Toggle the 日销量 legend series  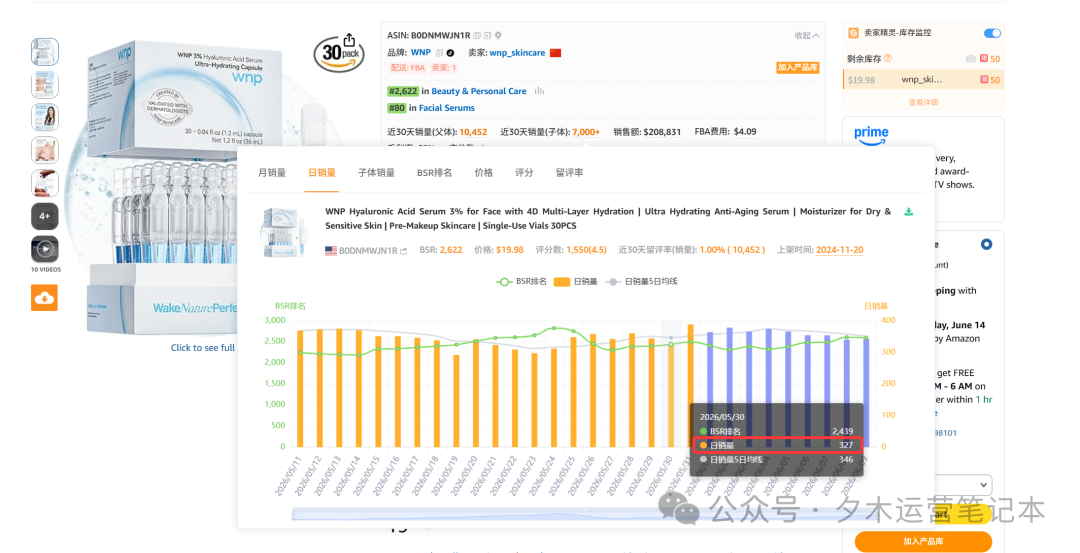point(575,282)
